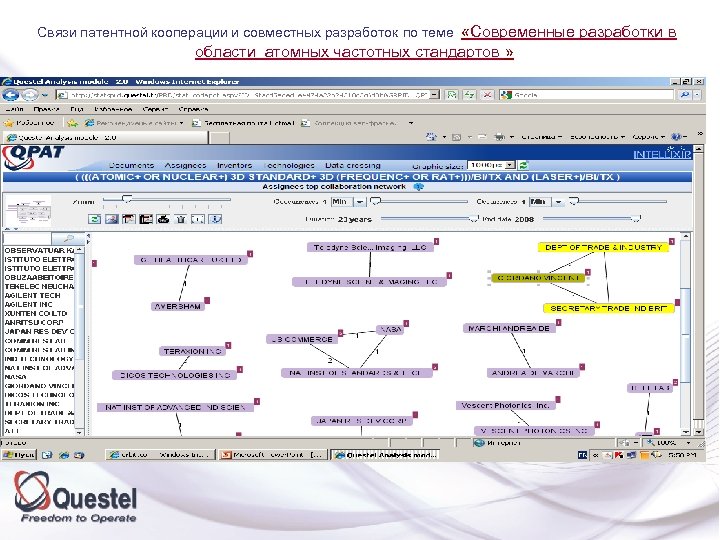Open the zoom level 100% dropdown in status bar
Screen dimensions: 720x540
point(688,443)
